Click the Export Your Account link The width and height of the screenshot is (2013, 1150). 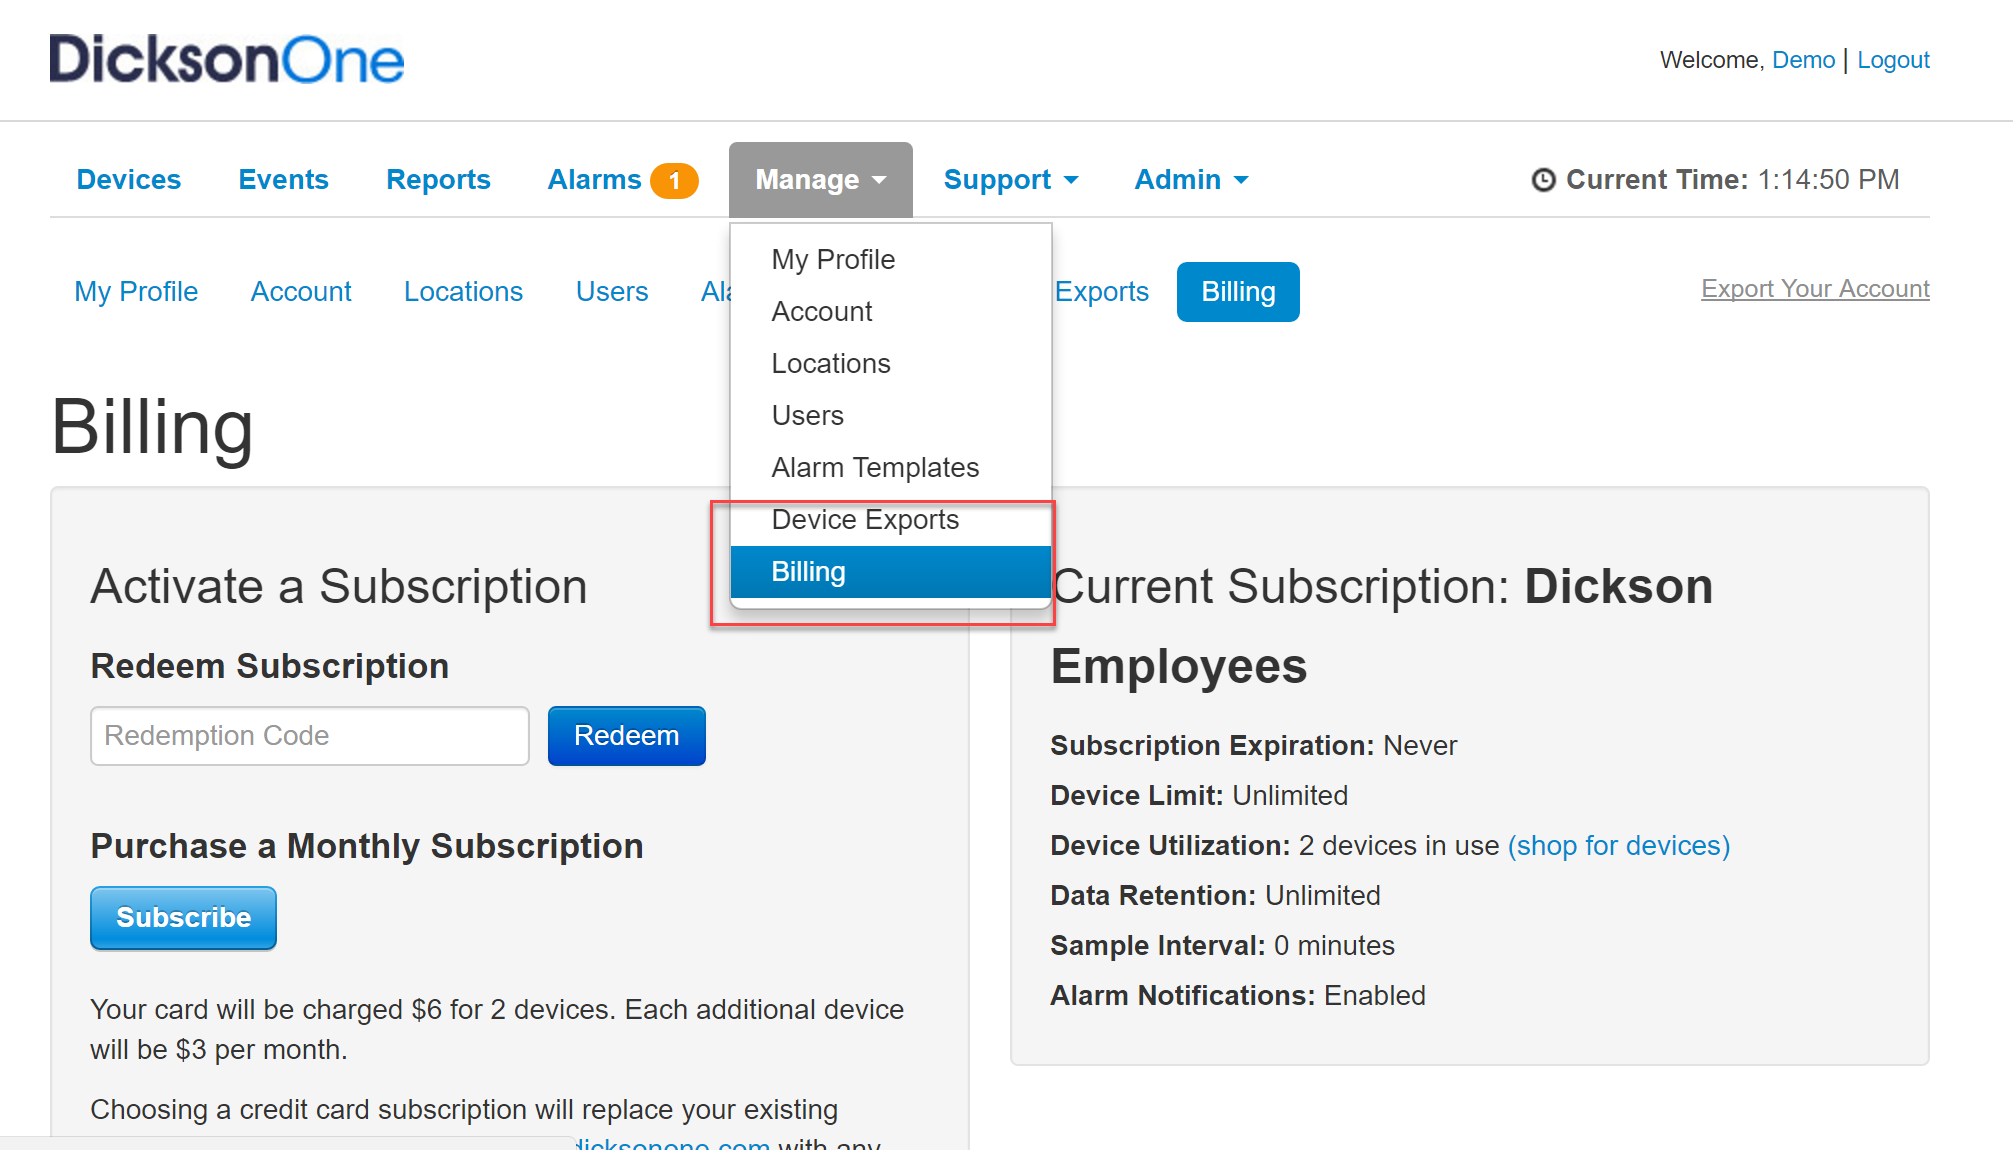pos(1815,289)
